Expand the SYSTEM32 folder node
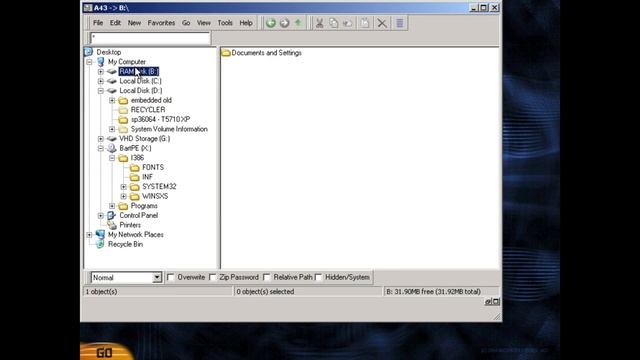Image resolution: width=640 pixels, height=360 pixels. point(124,187)
